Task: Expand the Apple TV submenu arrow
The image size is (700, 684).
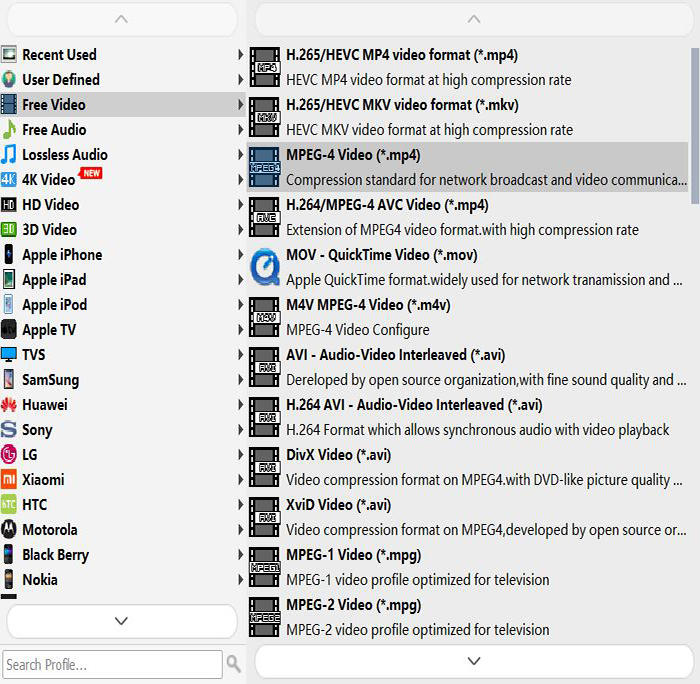Action: pos(241,329)
